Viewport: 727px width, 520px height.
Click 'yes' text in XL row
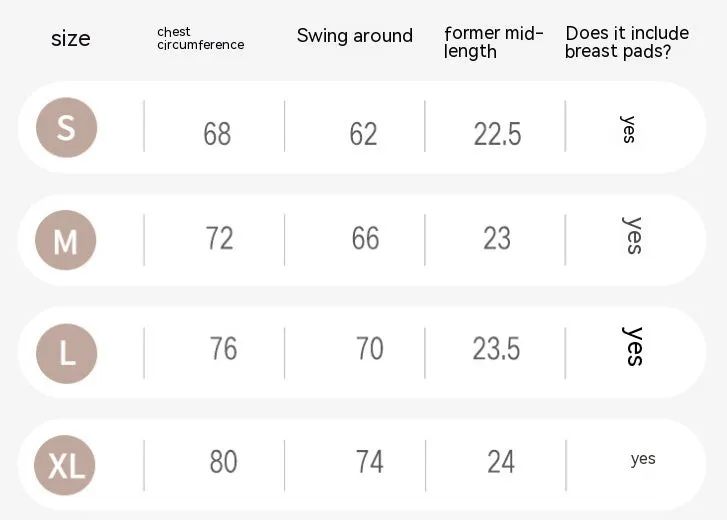tap(643, 459)
